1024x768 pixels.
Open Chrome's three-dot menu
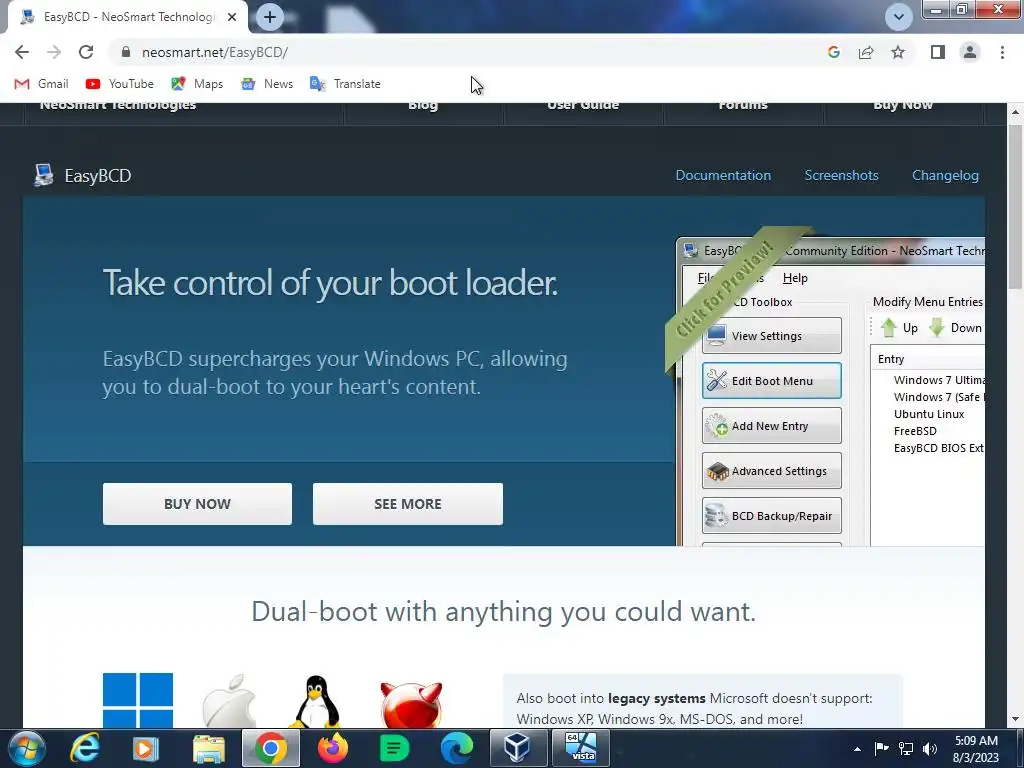click(1002, 52)
